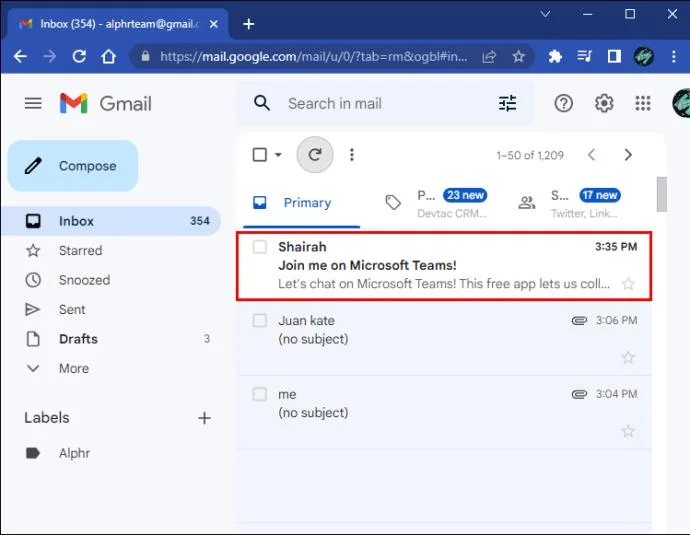The image size is (690, 535).
Task: Go back in the browser
Action: pos(21,56)
